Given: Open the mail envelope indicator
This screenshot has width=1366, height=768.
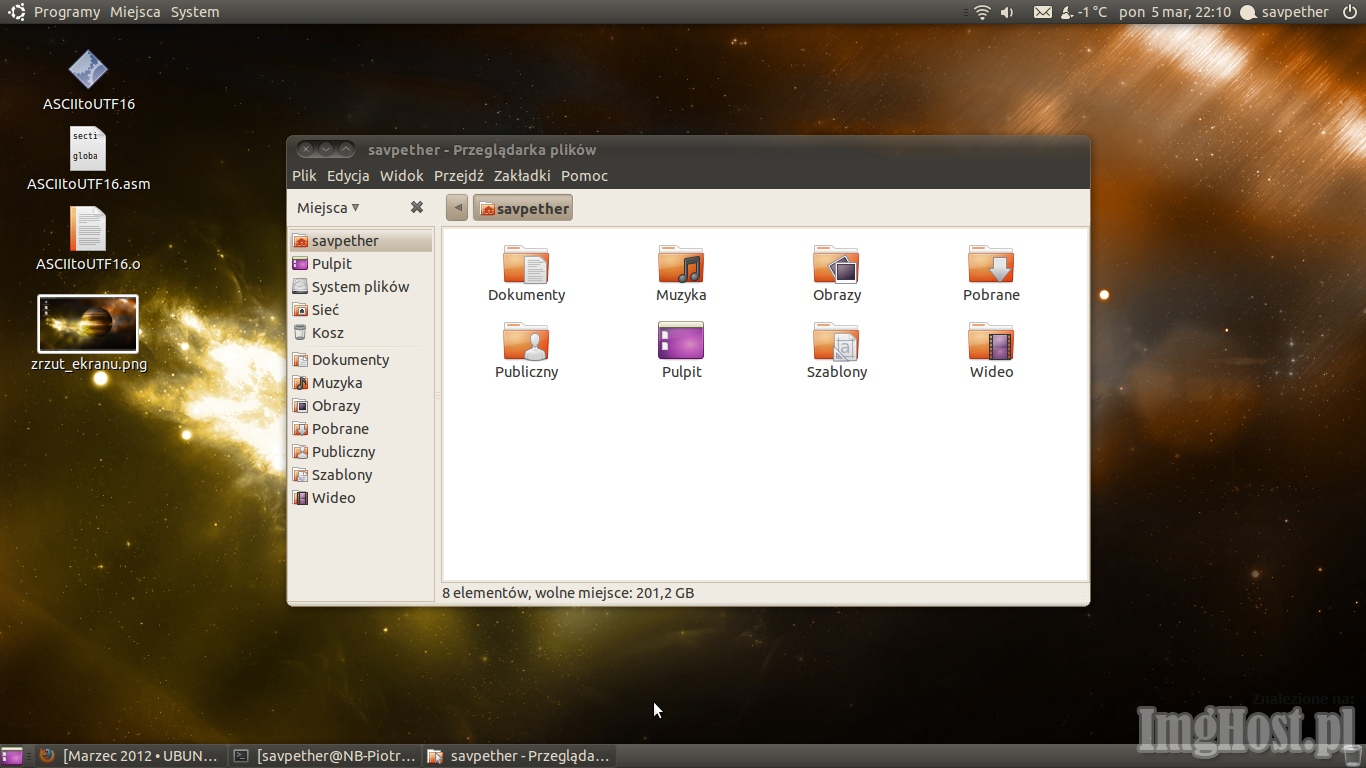Looking at the screenshot, I should 1043,12.
